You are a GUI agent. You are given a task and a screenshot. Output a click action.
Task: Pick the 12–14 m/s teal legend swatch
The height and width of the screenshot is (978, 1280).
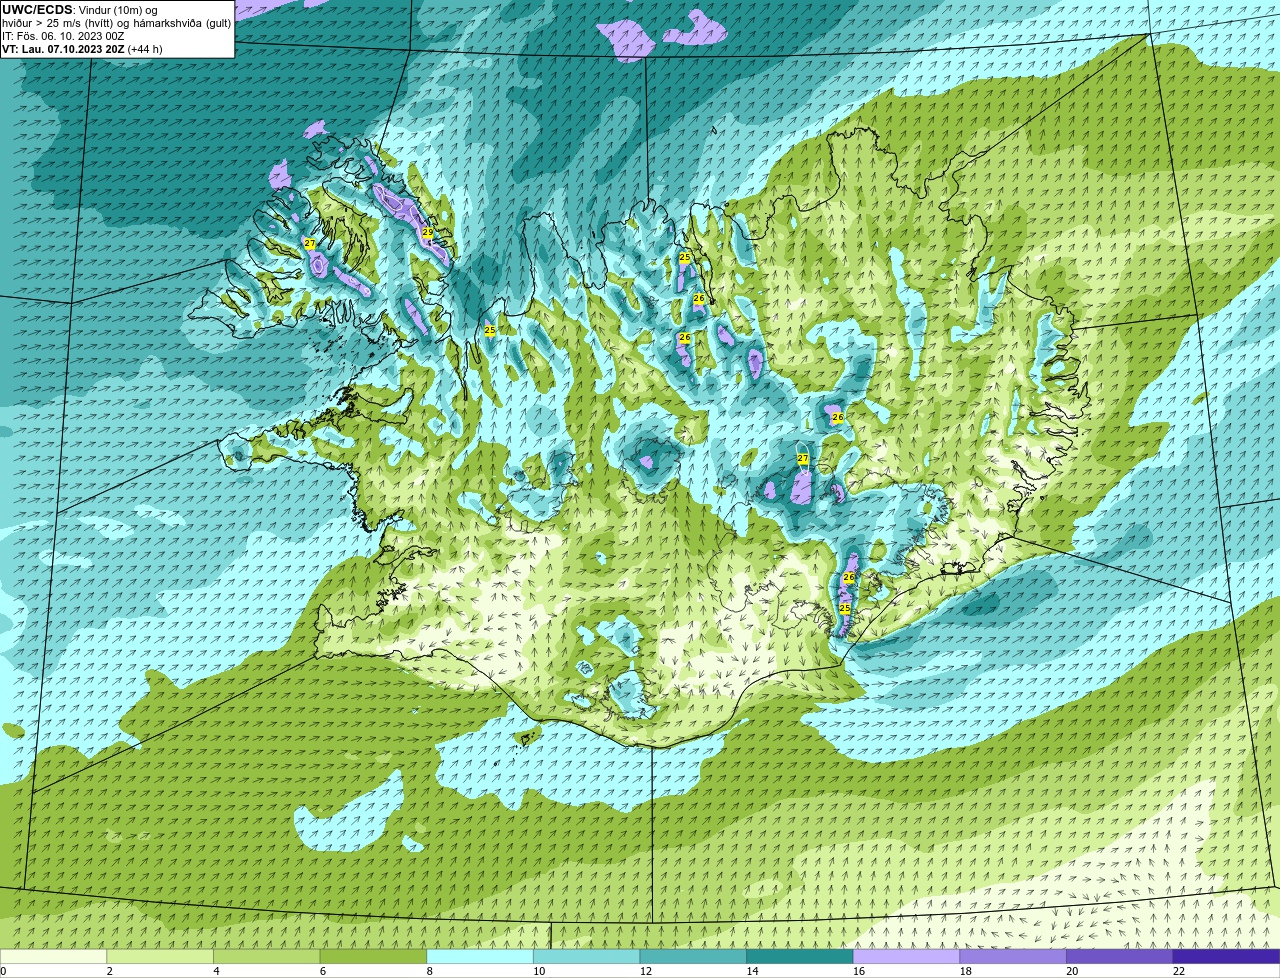(x=693, y=956)
